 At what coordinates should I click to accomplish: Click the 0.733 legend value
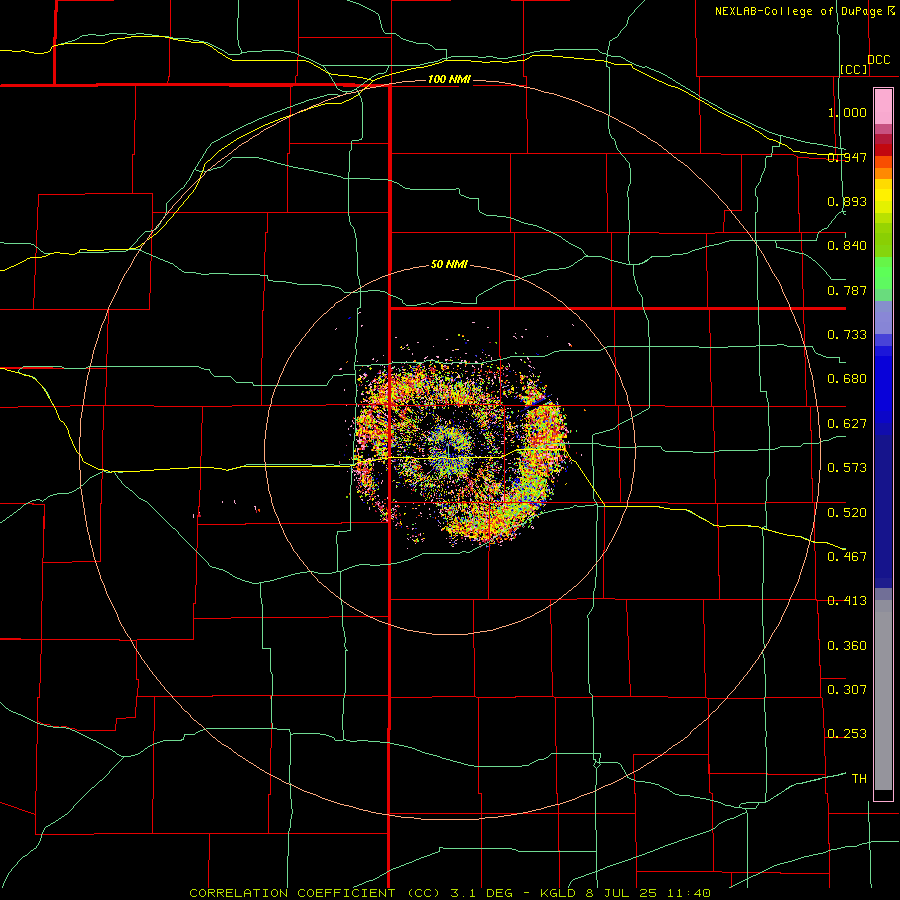click(x=847, y=335)
